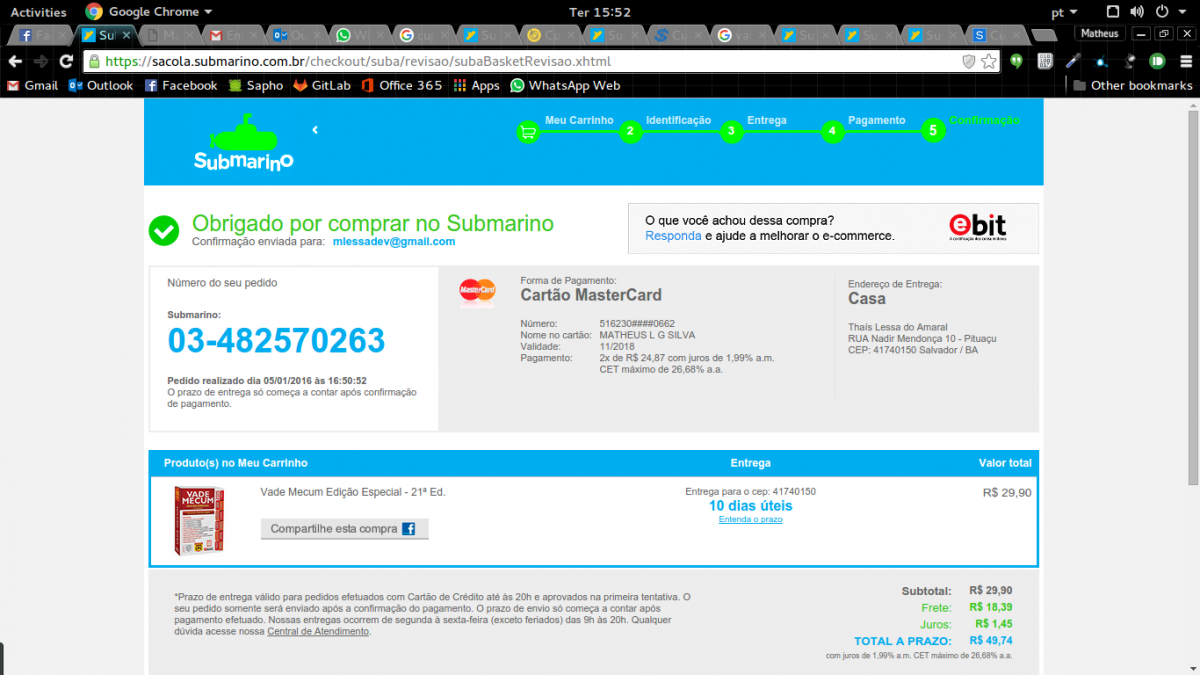Open the Chrome hamburger menu
Viewport: 1200px width, 675px height.
click(x=1185, y=61)
